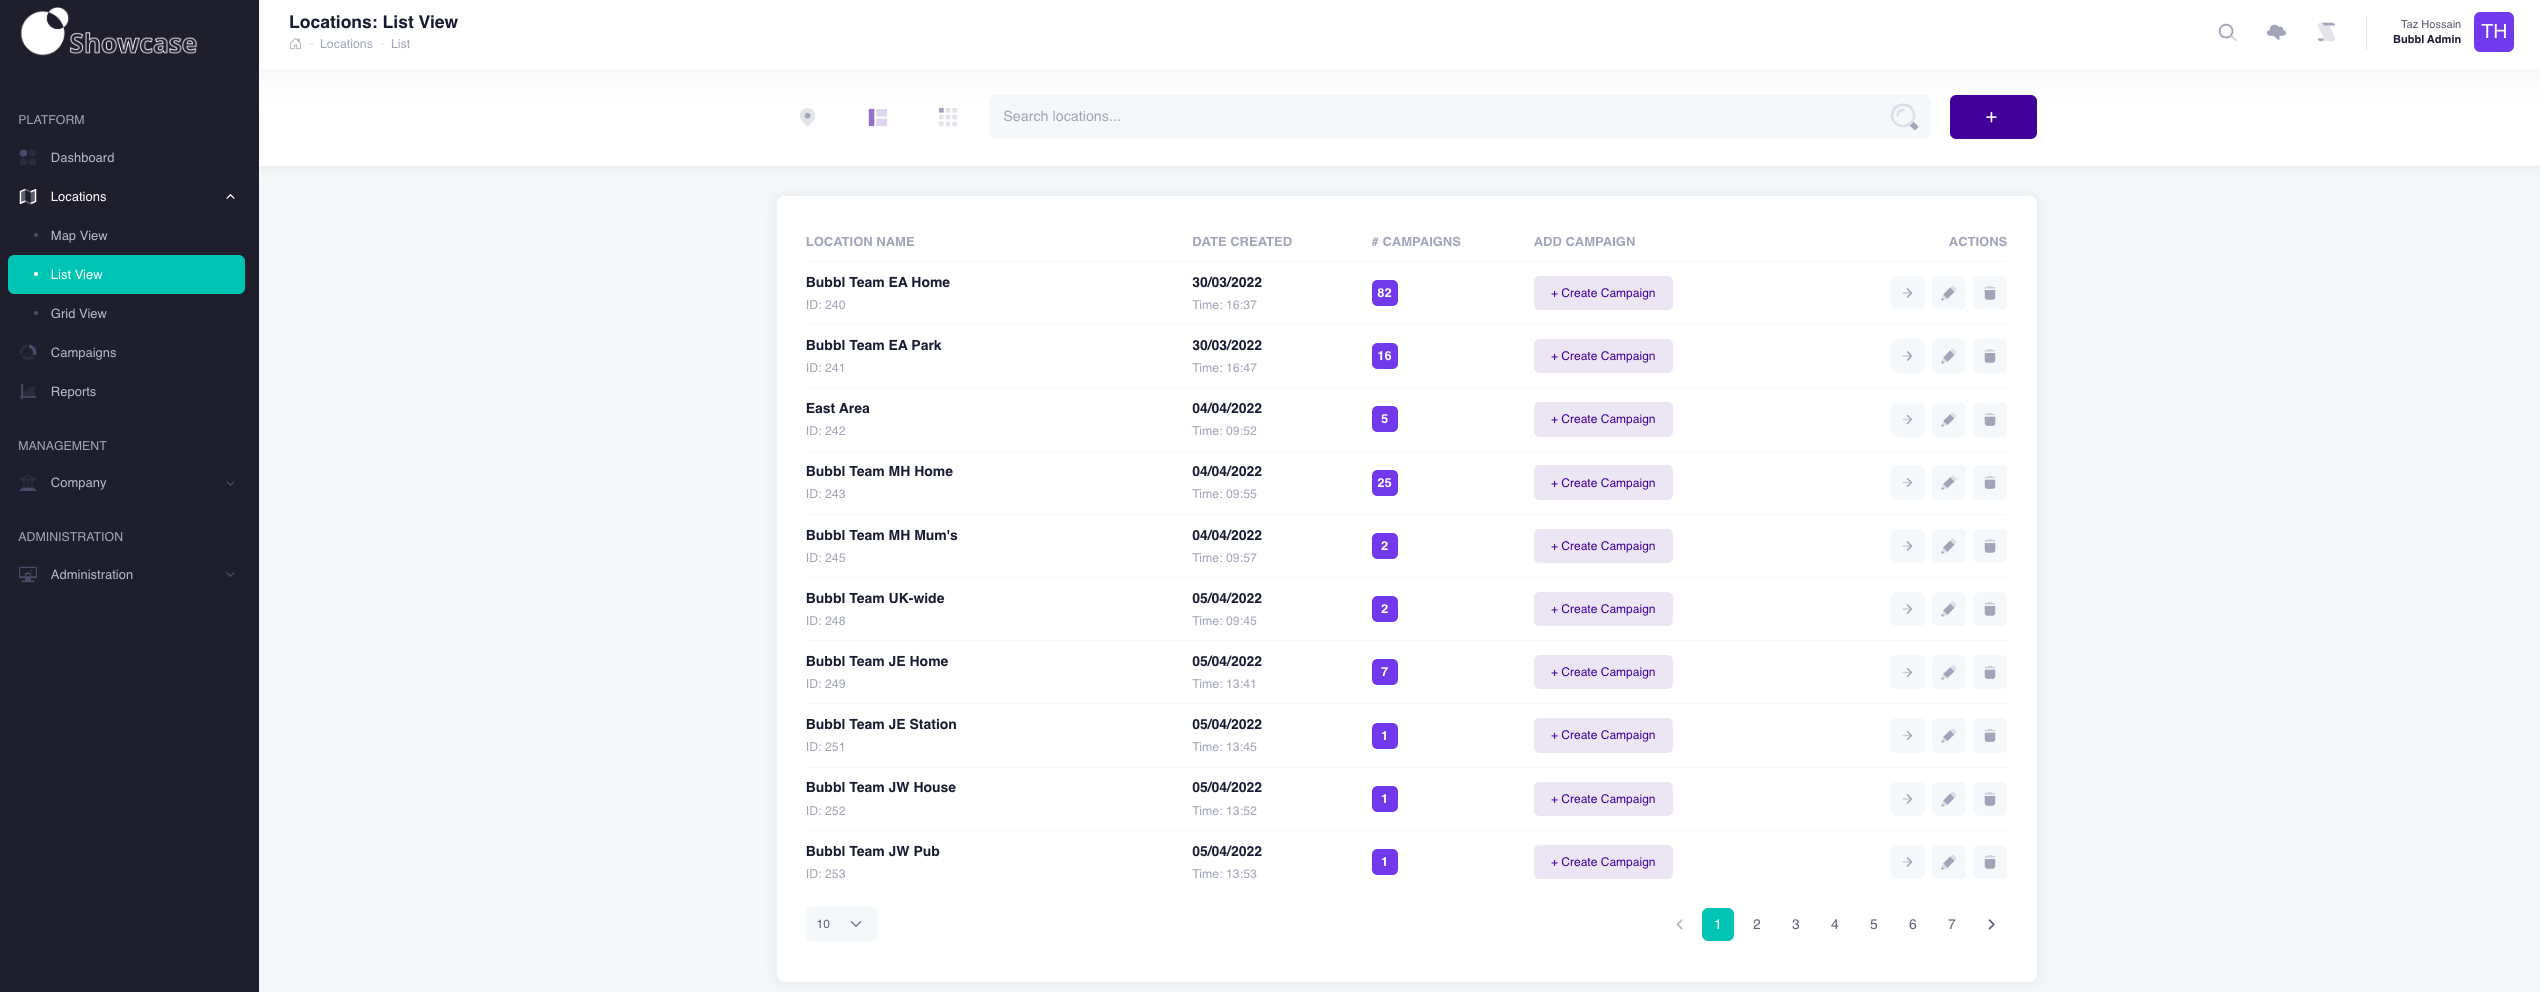Click the home breadcrumb icon

tap(296, 44)
